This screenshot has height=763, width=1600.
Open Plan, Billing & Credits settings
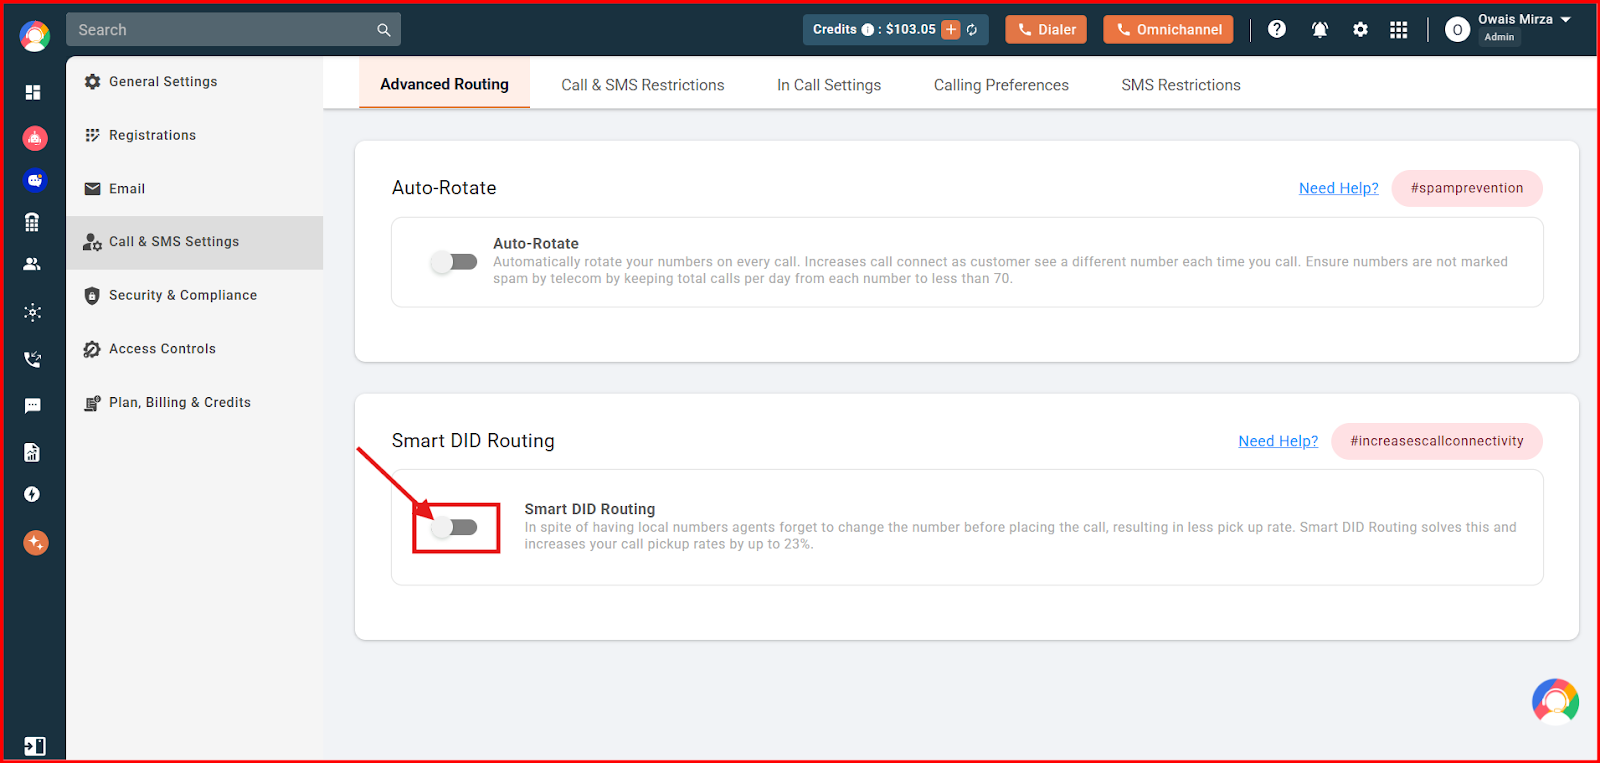pyautogui.click(x=195, y=402)
